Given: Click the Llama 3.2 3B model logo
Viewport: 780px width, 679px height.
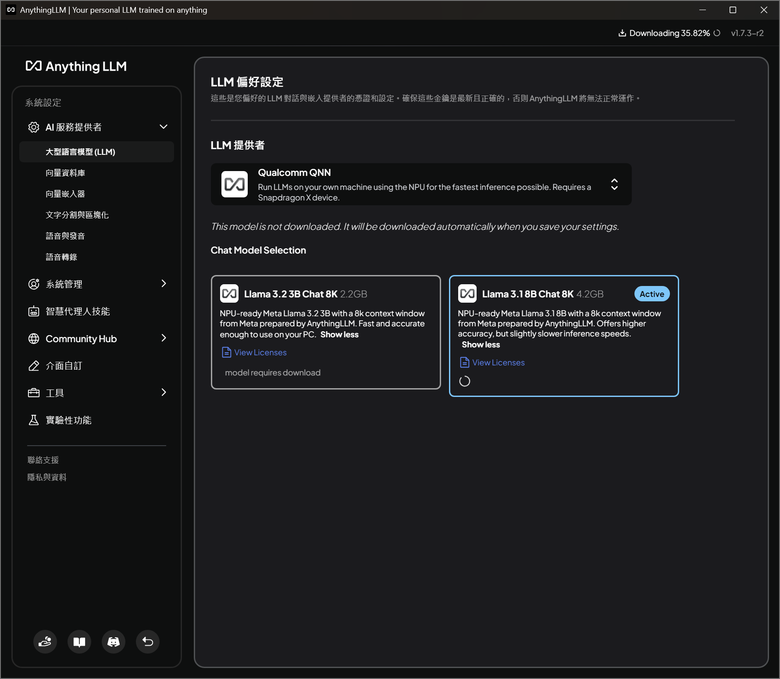Looking at the screenshot, I should (229, 294).
